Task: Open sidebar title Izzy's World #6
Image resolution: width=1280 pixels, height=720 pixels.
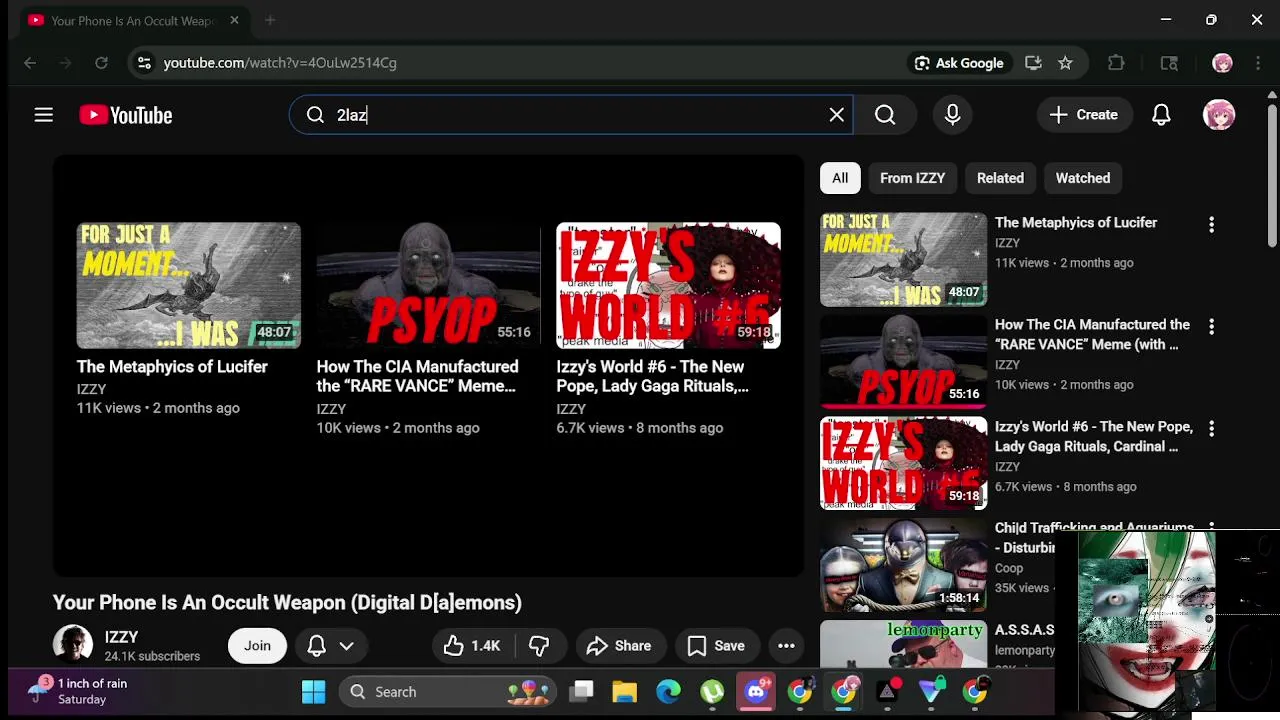Action: (x=1093, y=436)
